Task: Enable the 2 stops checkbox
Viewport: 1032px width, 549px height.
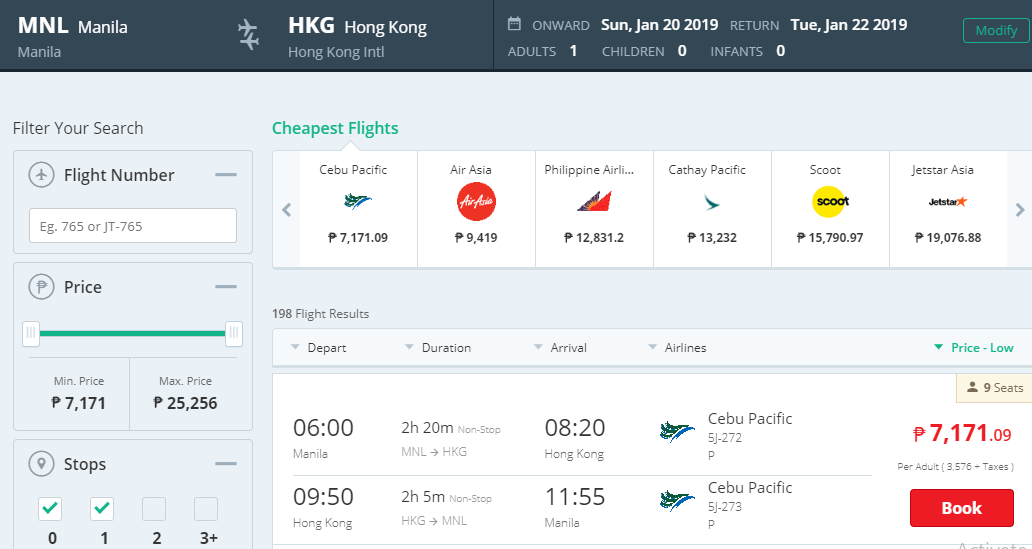Action: [x=154, y=509]
